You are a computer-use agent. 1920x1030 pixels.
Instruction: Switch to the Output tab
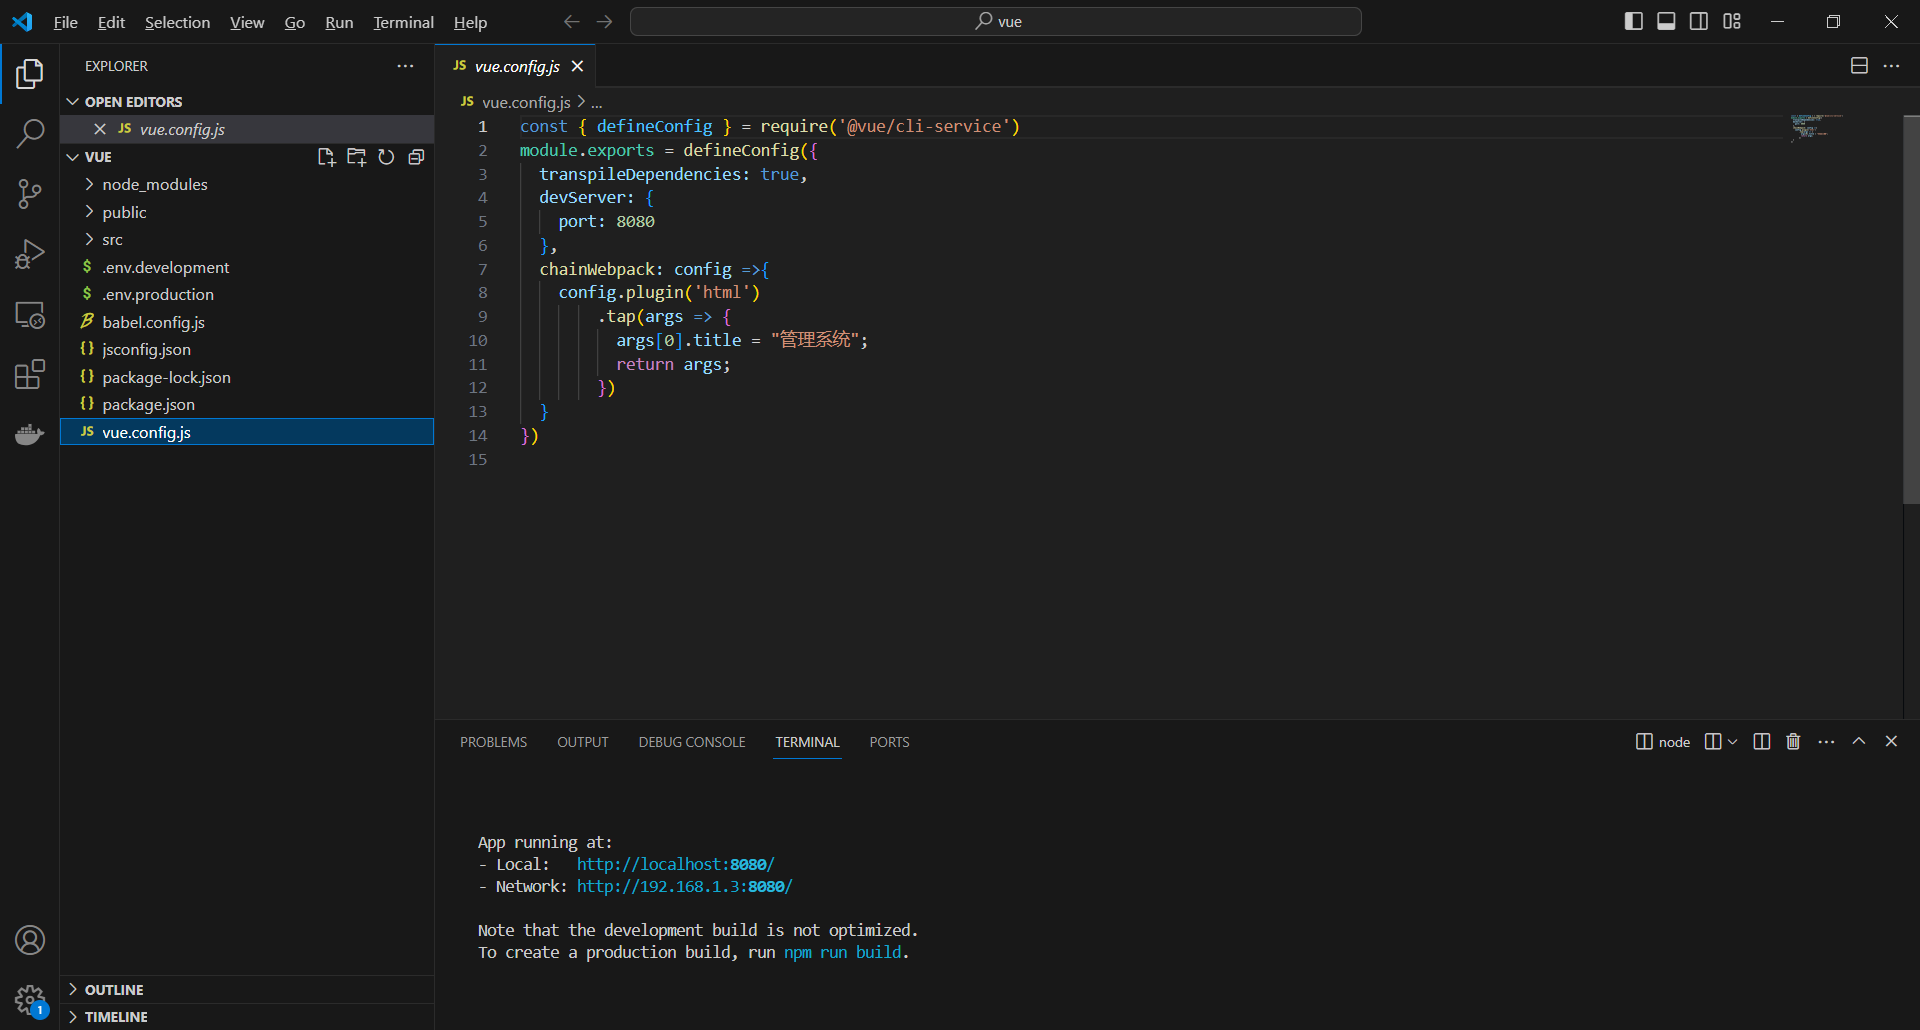point(583,742)
